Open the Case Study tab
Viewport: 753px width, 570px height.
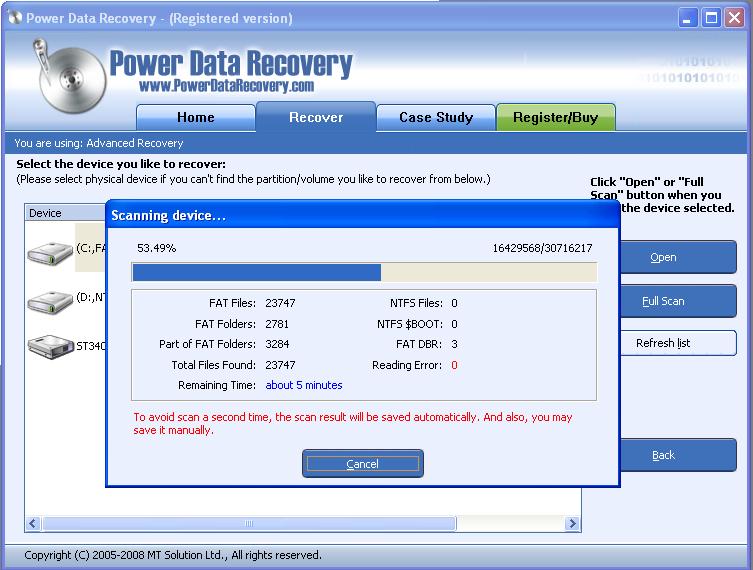(436, 118)
